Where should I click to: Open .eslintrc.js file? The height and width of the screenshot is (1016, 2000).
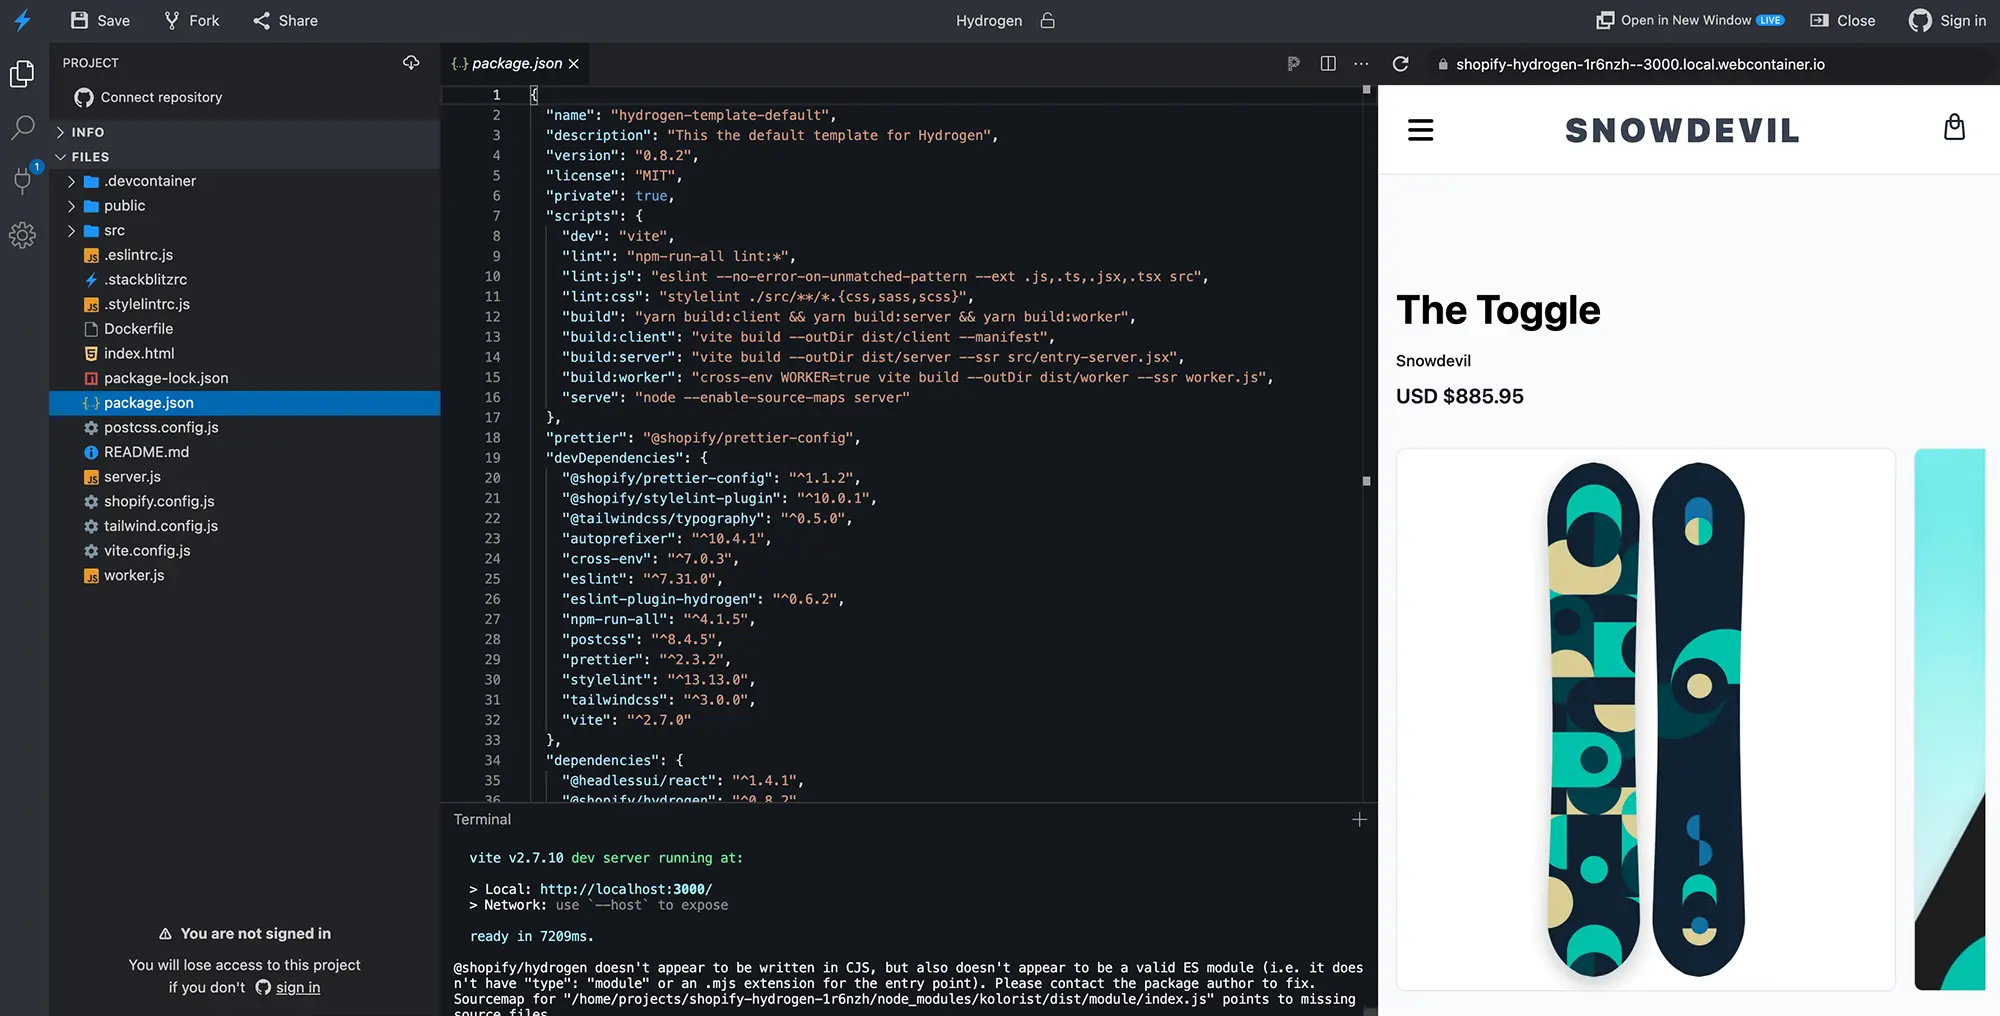(244, 255)
